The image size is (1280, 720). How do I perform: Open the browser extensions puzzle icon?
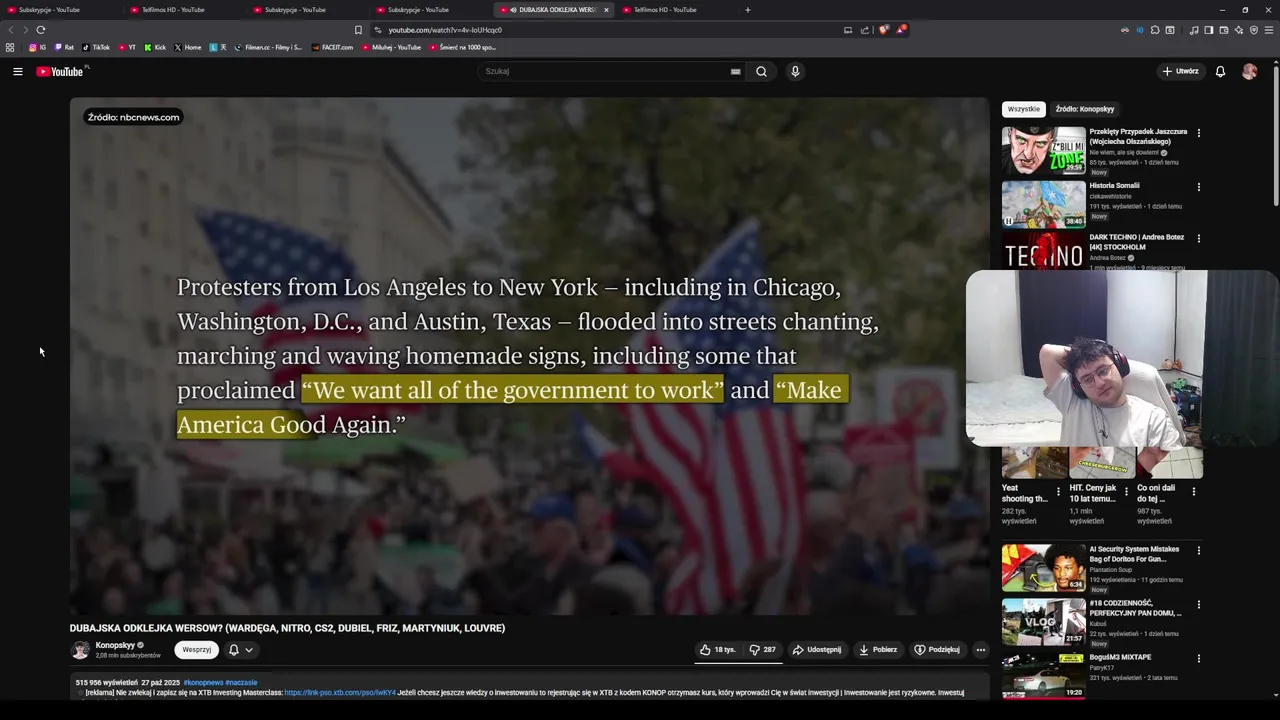coord(1155,30)
